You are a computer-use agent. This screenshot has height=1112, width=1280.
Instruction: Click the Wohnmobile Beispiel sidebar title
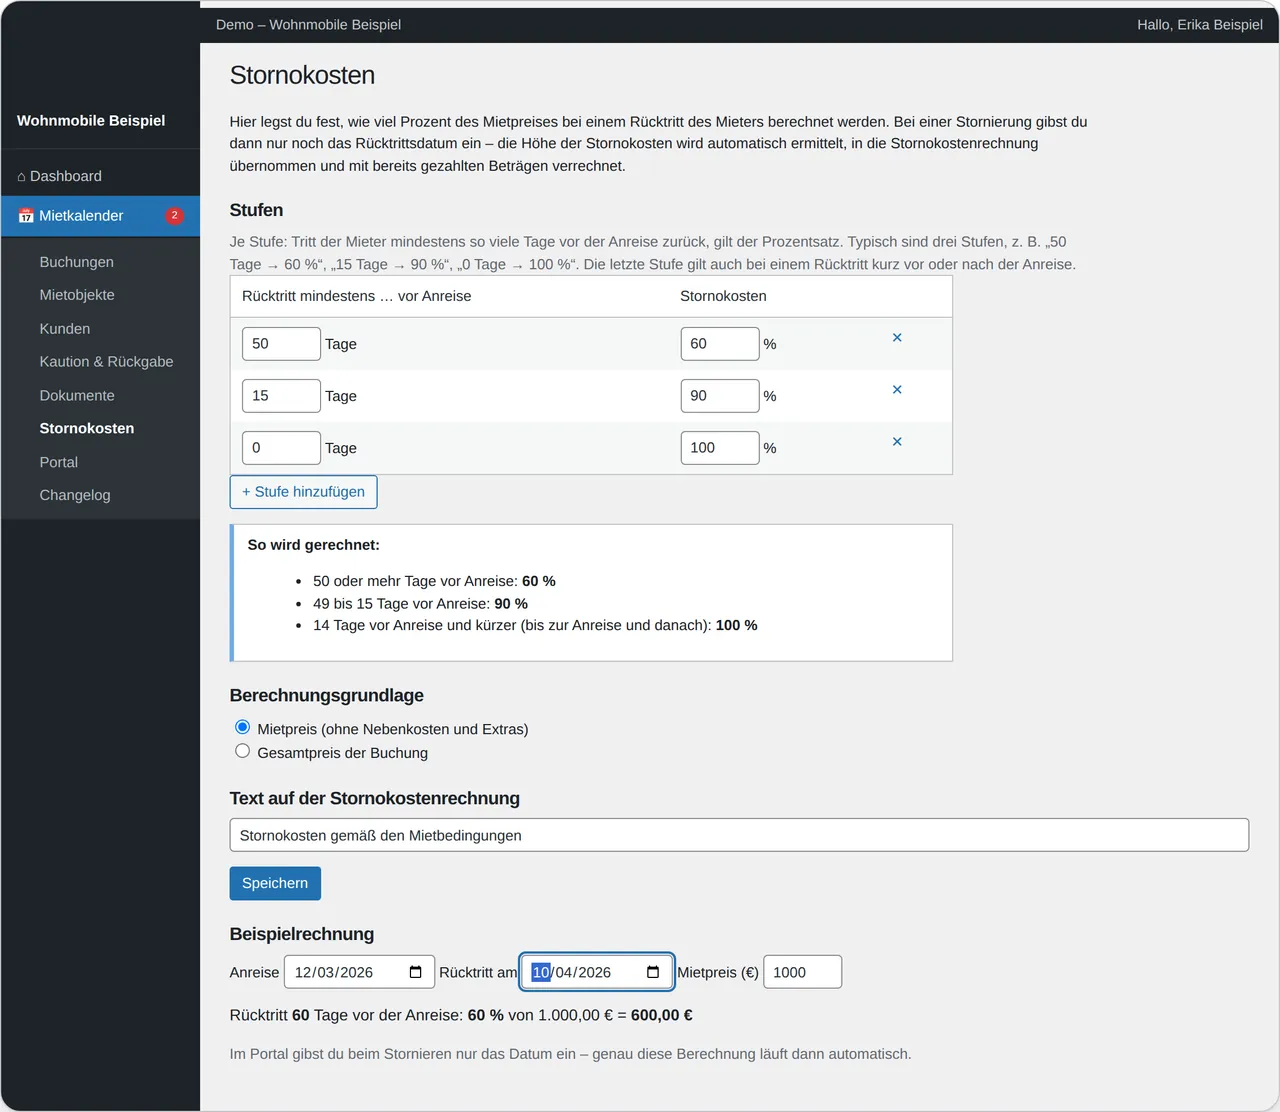[x=91, y=120]
